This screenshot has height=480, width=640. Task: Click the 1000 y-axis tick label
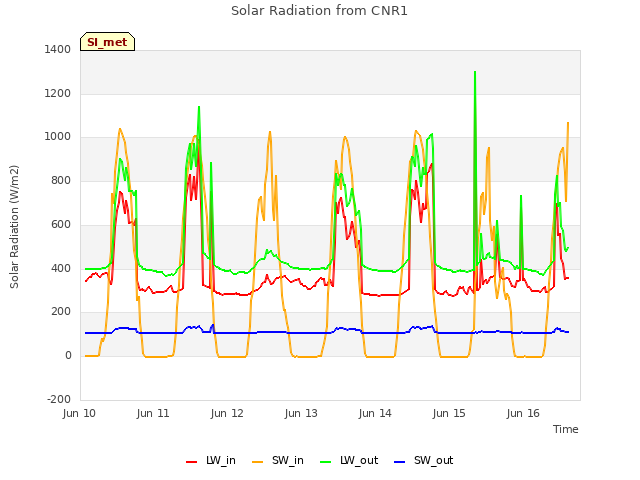coord(58,137)
